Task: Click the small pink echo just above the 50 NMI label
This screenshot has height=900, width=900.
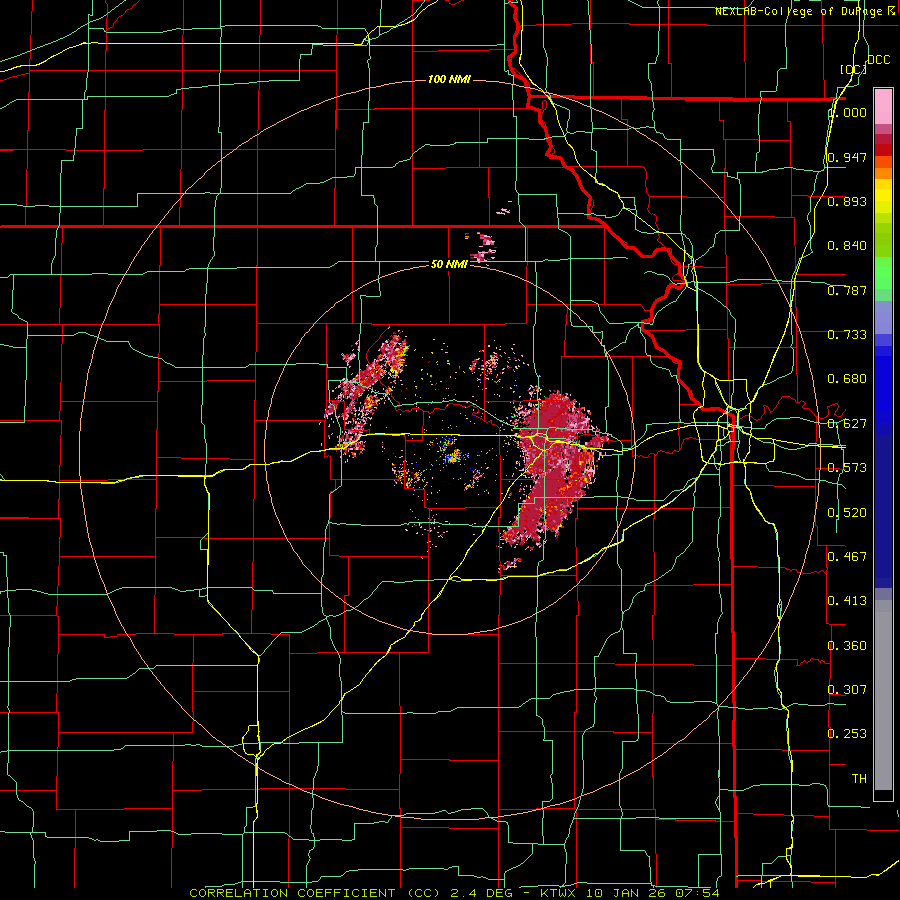Action: pyautogui.click(x=484, y=247)
